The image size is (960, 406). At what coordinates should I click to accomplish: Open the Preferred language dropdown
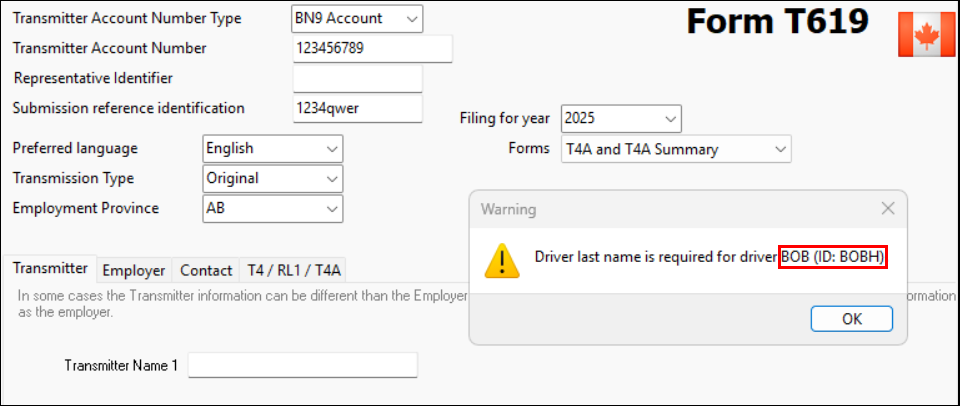click(x=272, y=148)
